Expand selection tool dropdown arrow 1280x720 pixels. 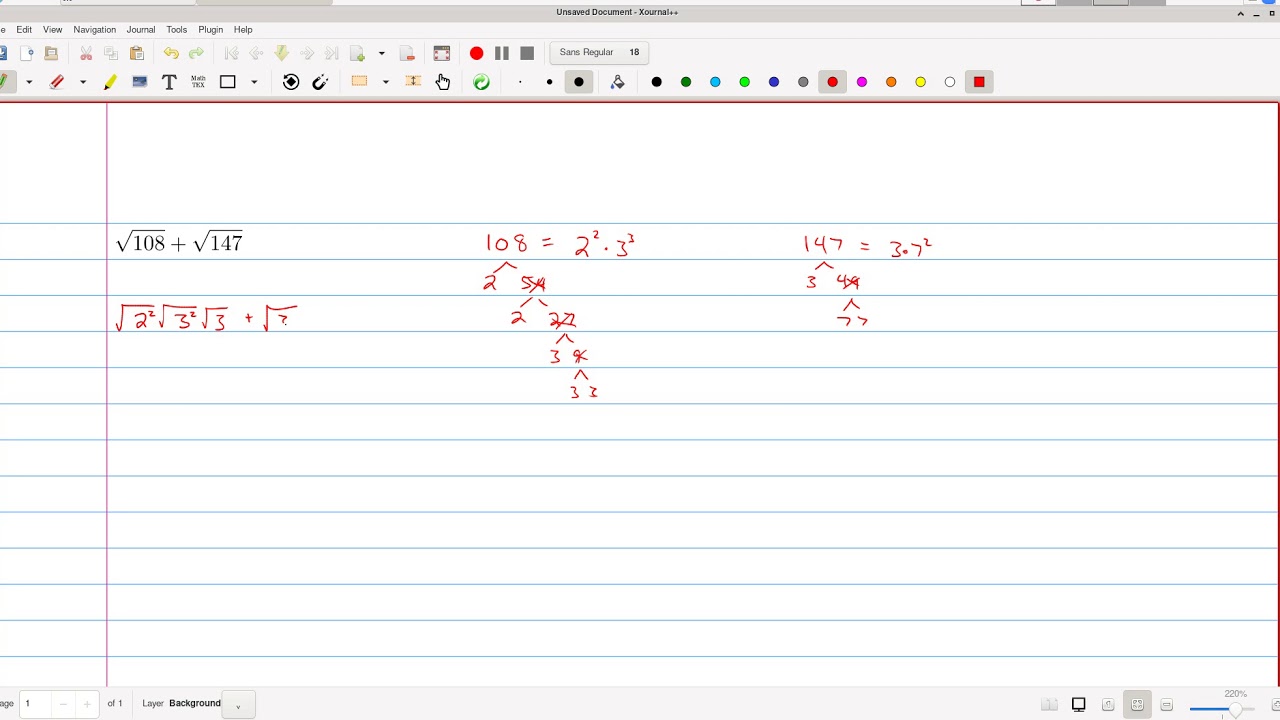(385, 82)
